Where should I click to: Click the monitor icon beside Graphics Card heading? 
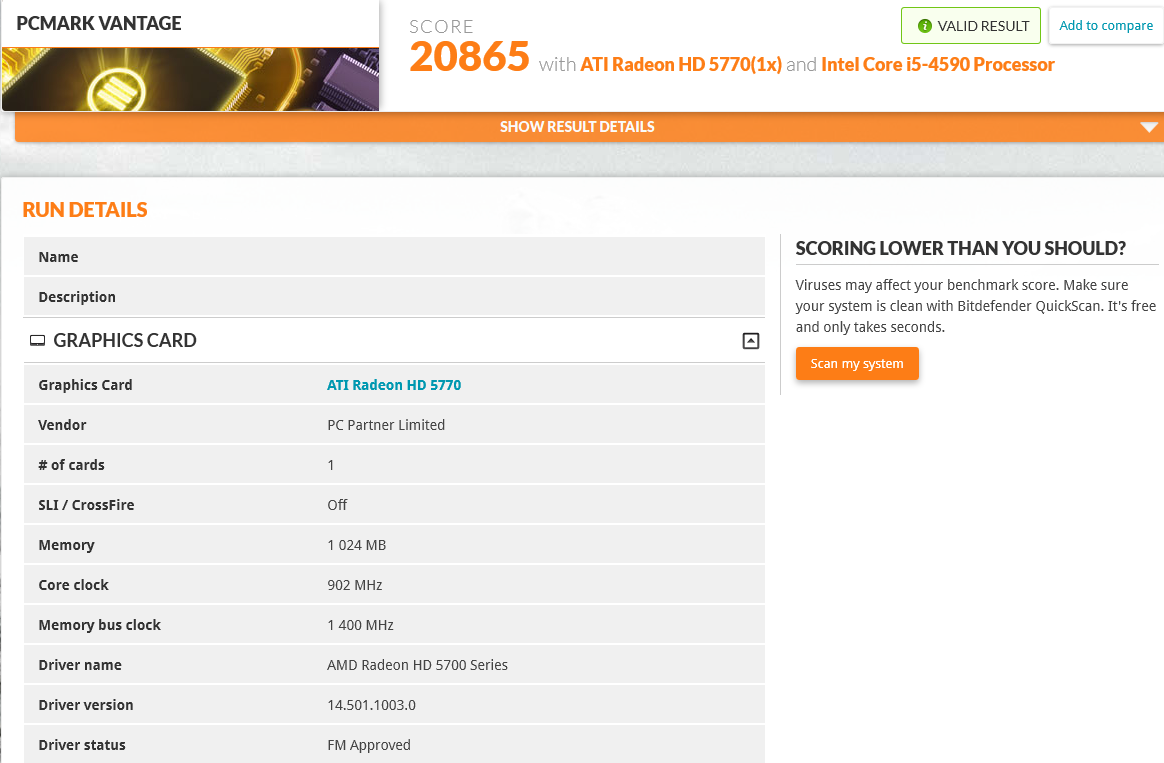pos(37,341)
